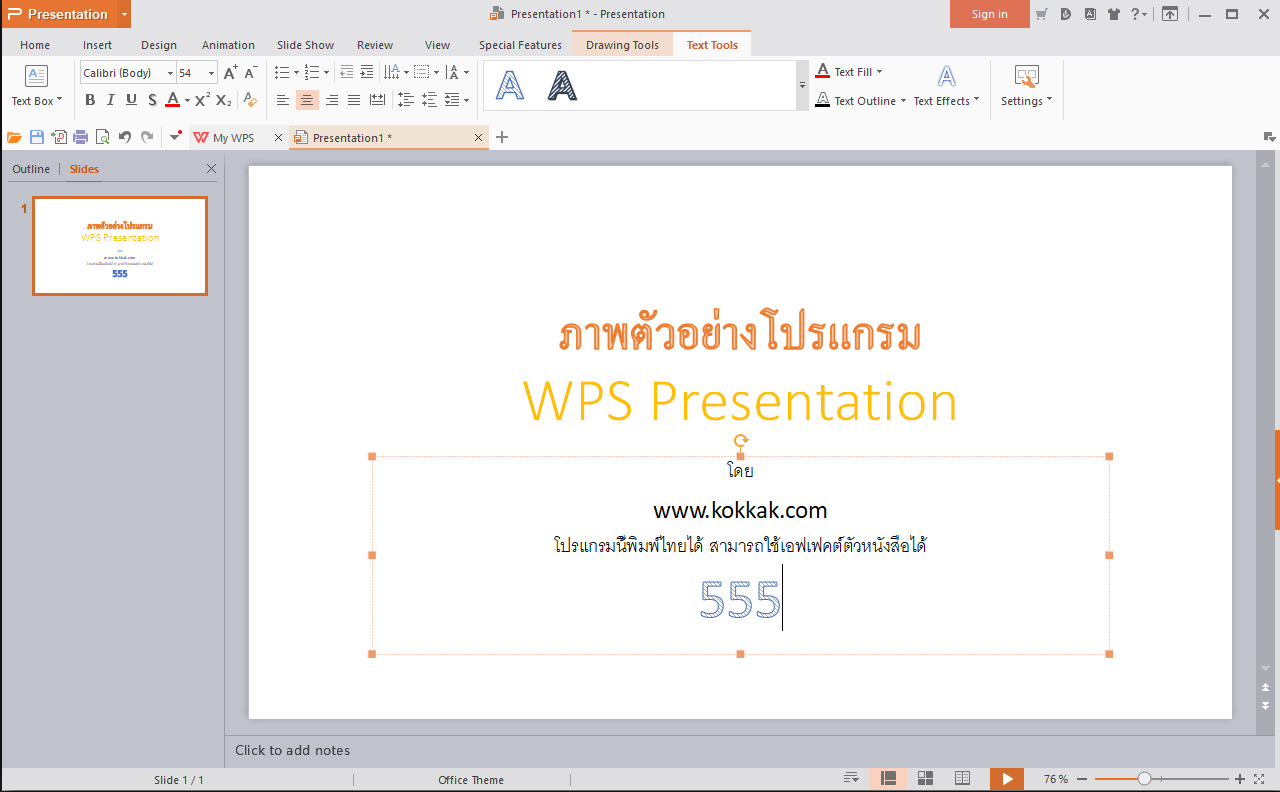Open the Animation ribbon tab
The image size is (1280, 792).
point(228,45)
